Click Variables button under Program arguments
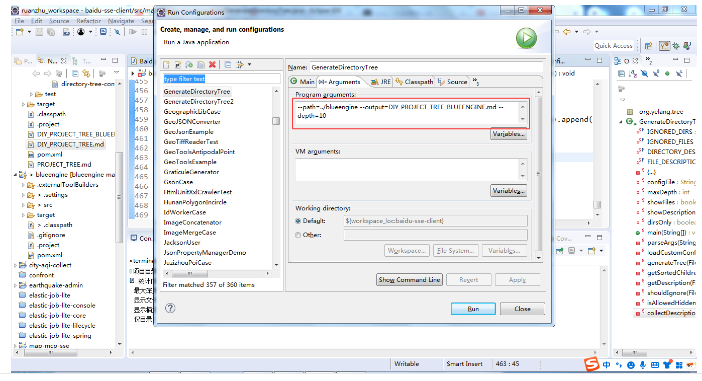This screenshot has height=381, width=702. (x=509, y=134)
